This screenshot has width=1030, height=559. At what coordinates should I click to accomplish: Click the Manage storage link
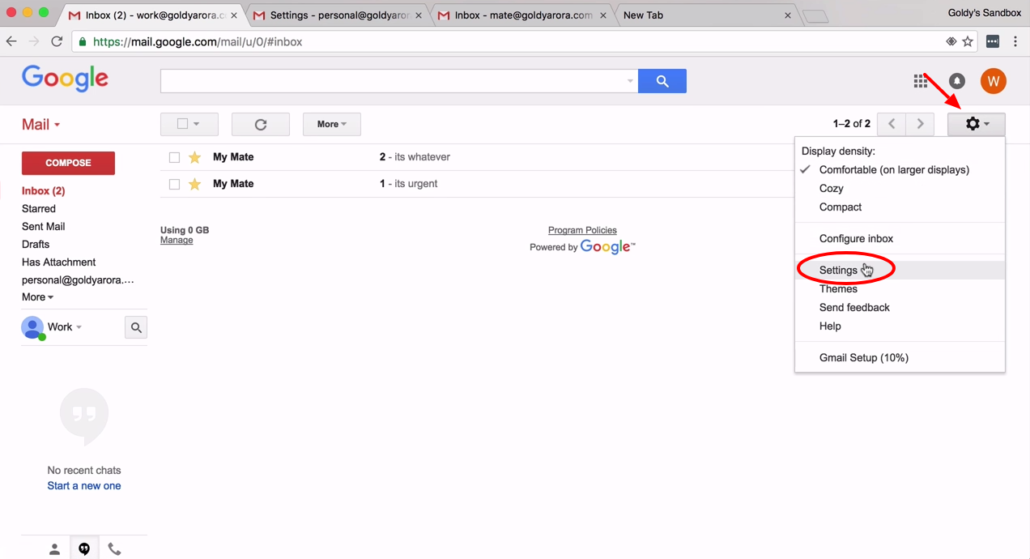177,240
